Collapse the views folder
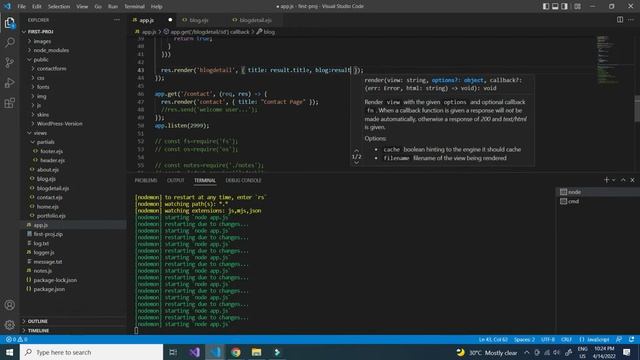640x360 pixels. 73,133
